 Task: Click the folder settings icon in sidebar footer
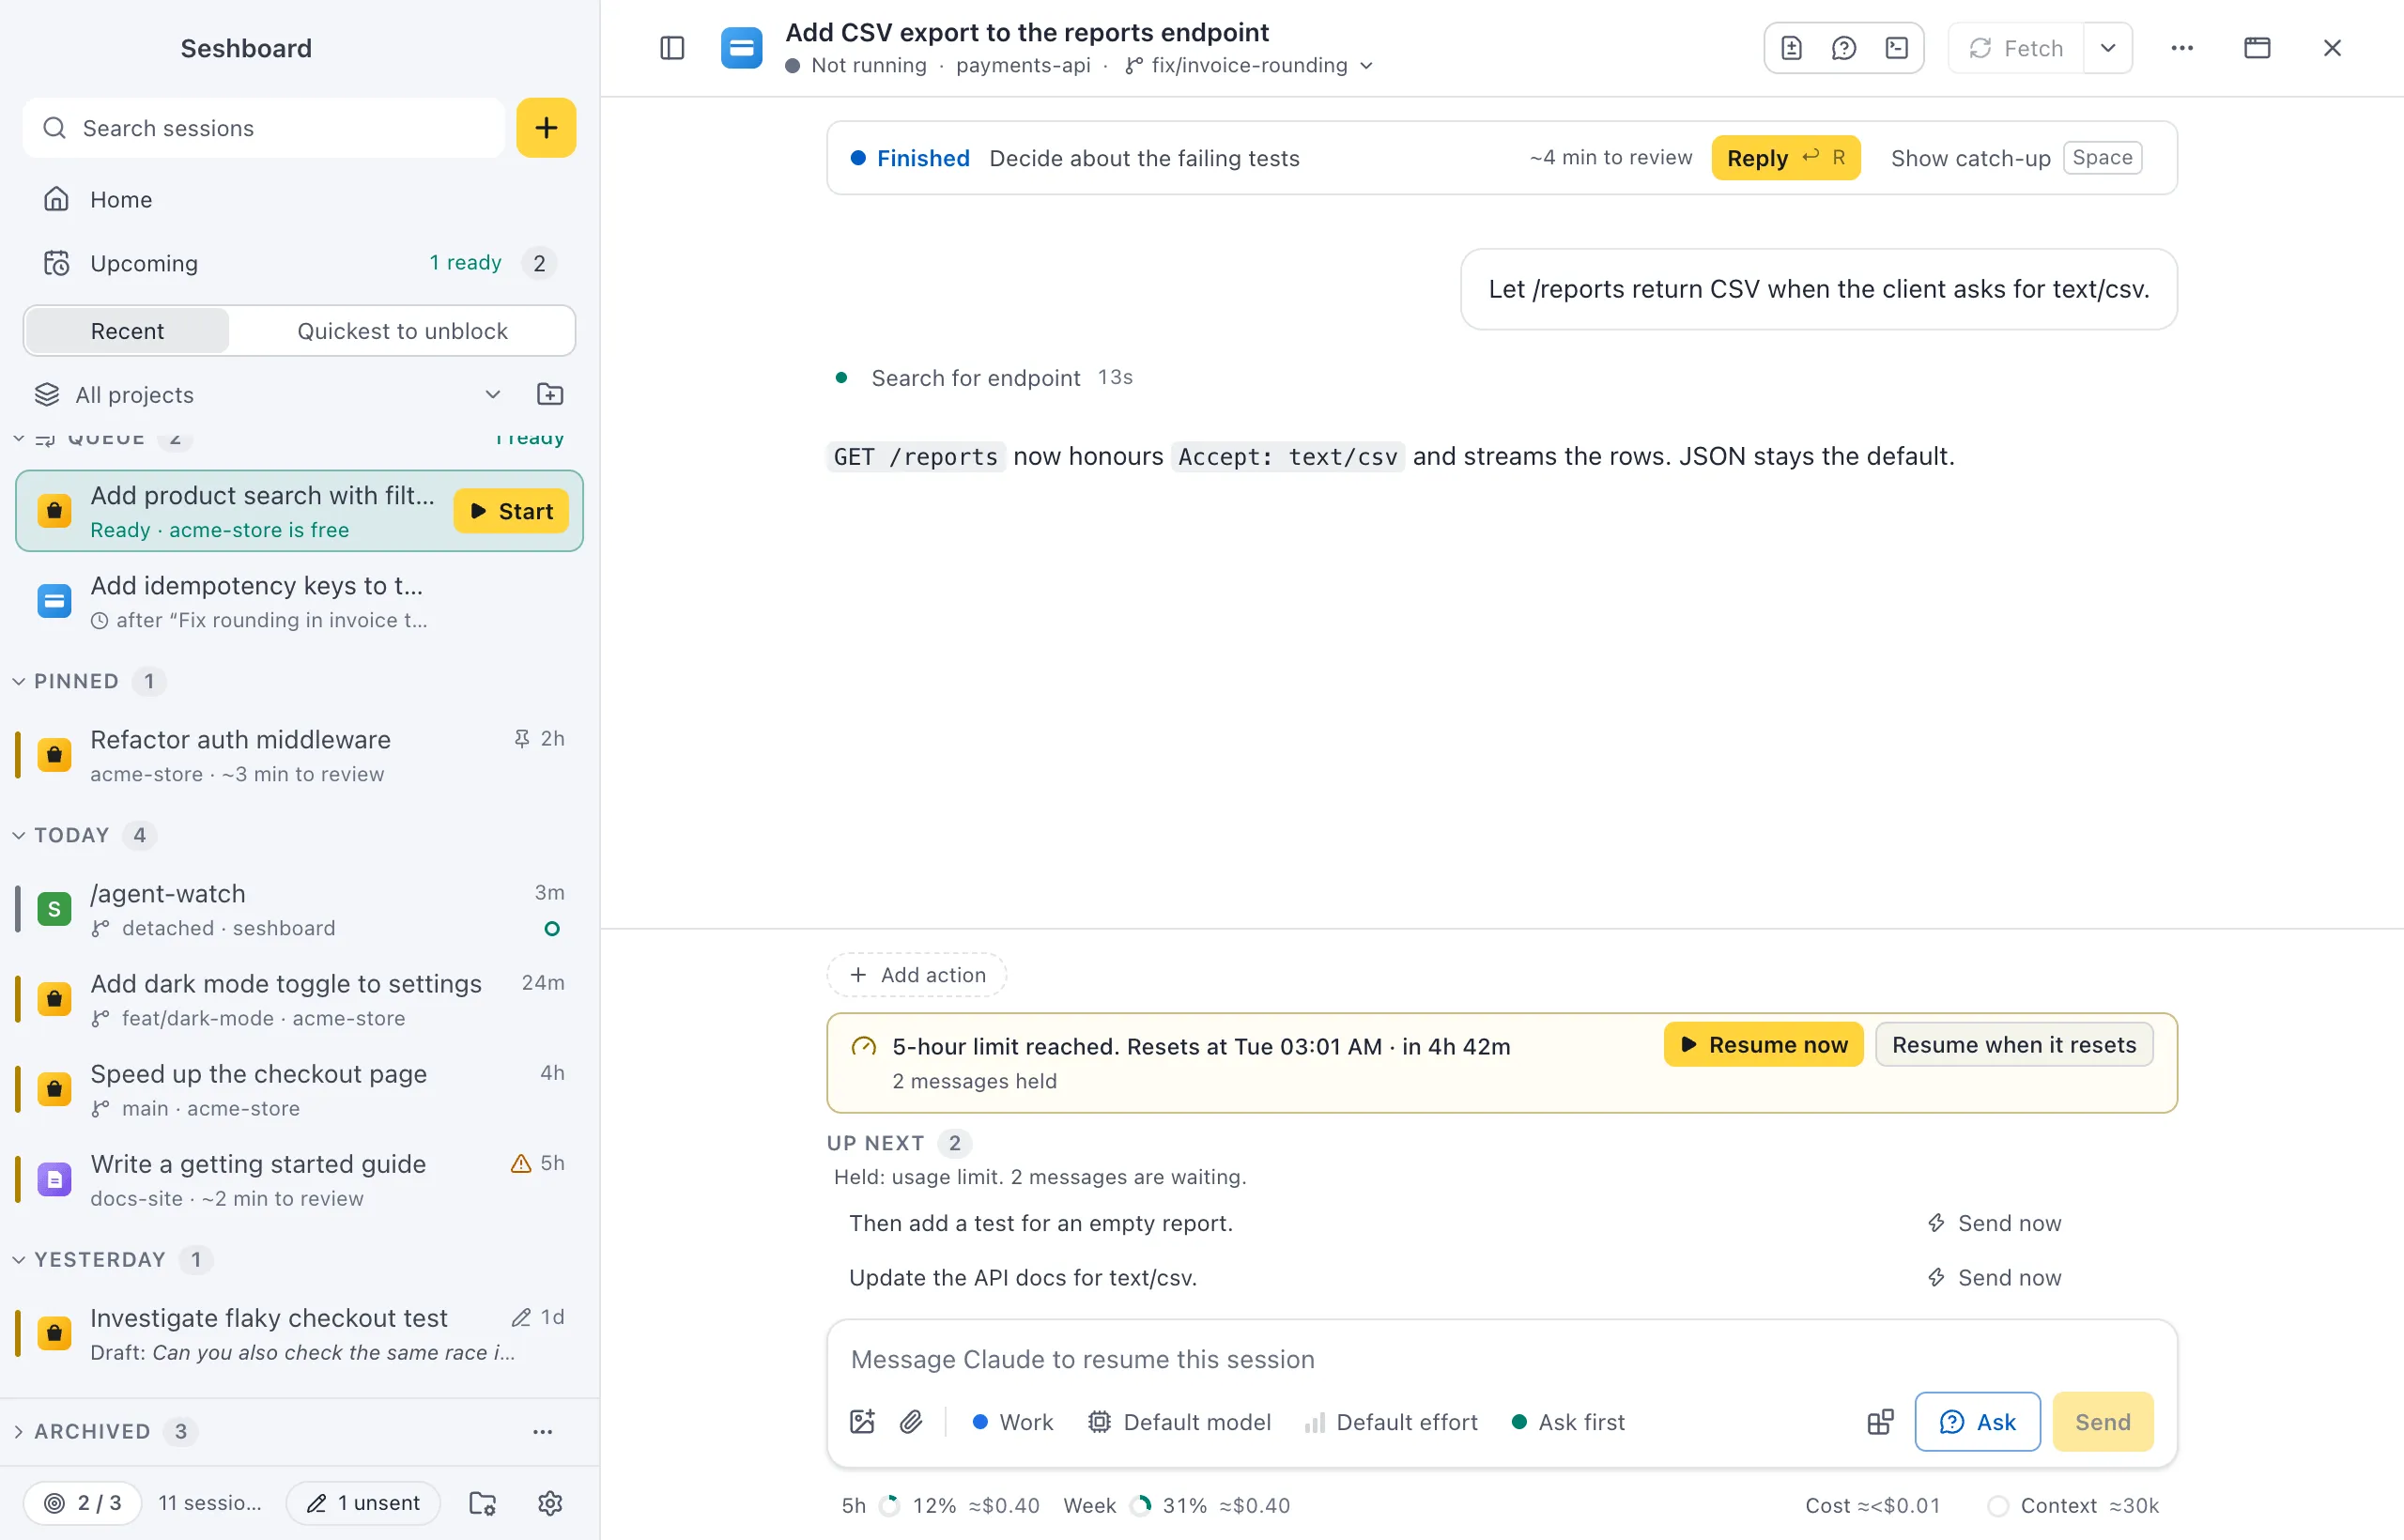click(483, 1502)
